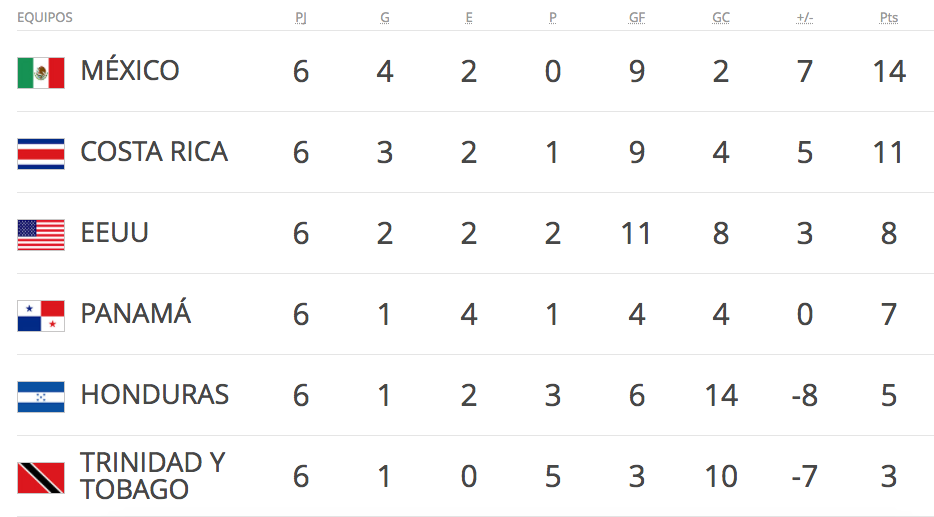
Task: Open the COSTA RICA team link
Action: (x=154, y=152)
